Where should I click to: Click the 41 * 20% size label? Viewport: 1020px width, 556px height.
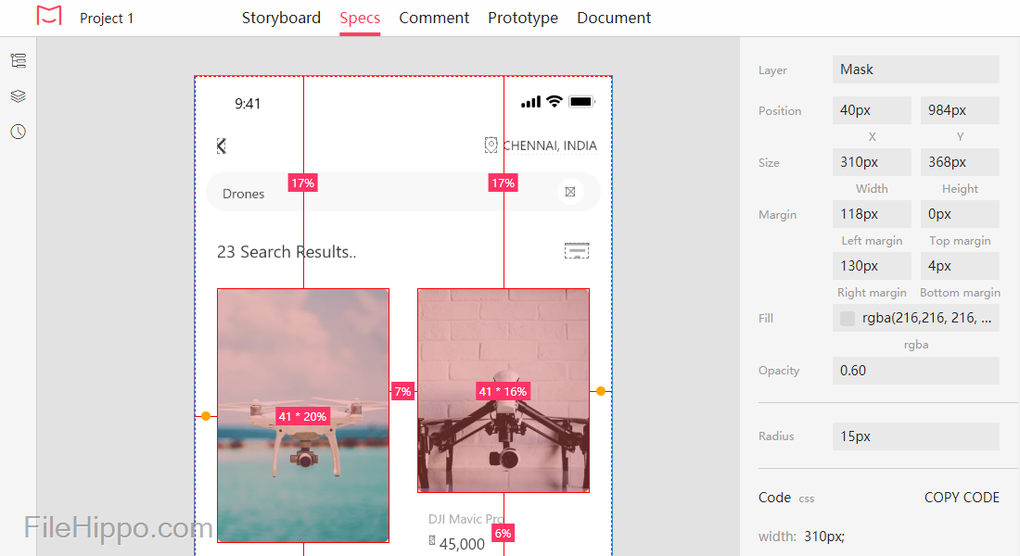302,416
